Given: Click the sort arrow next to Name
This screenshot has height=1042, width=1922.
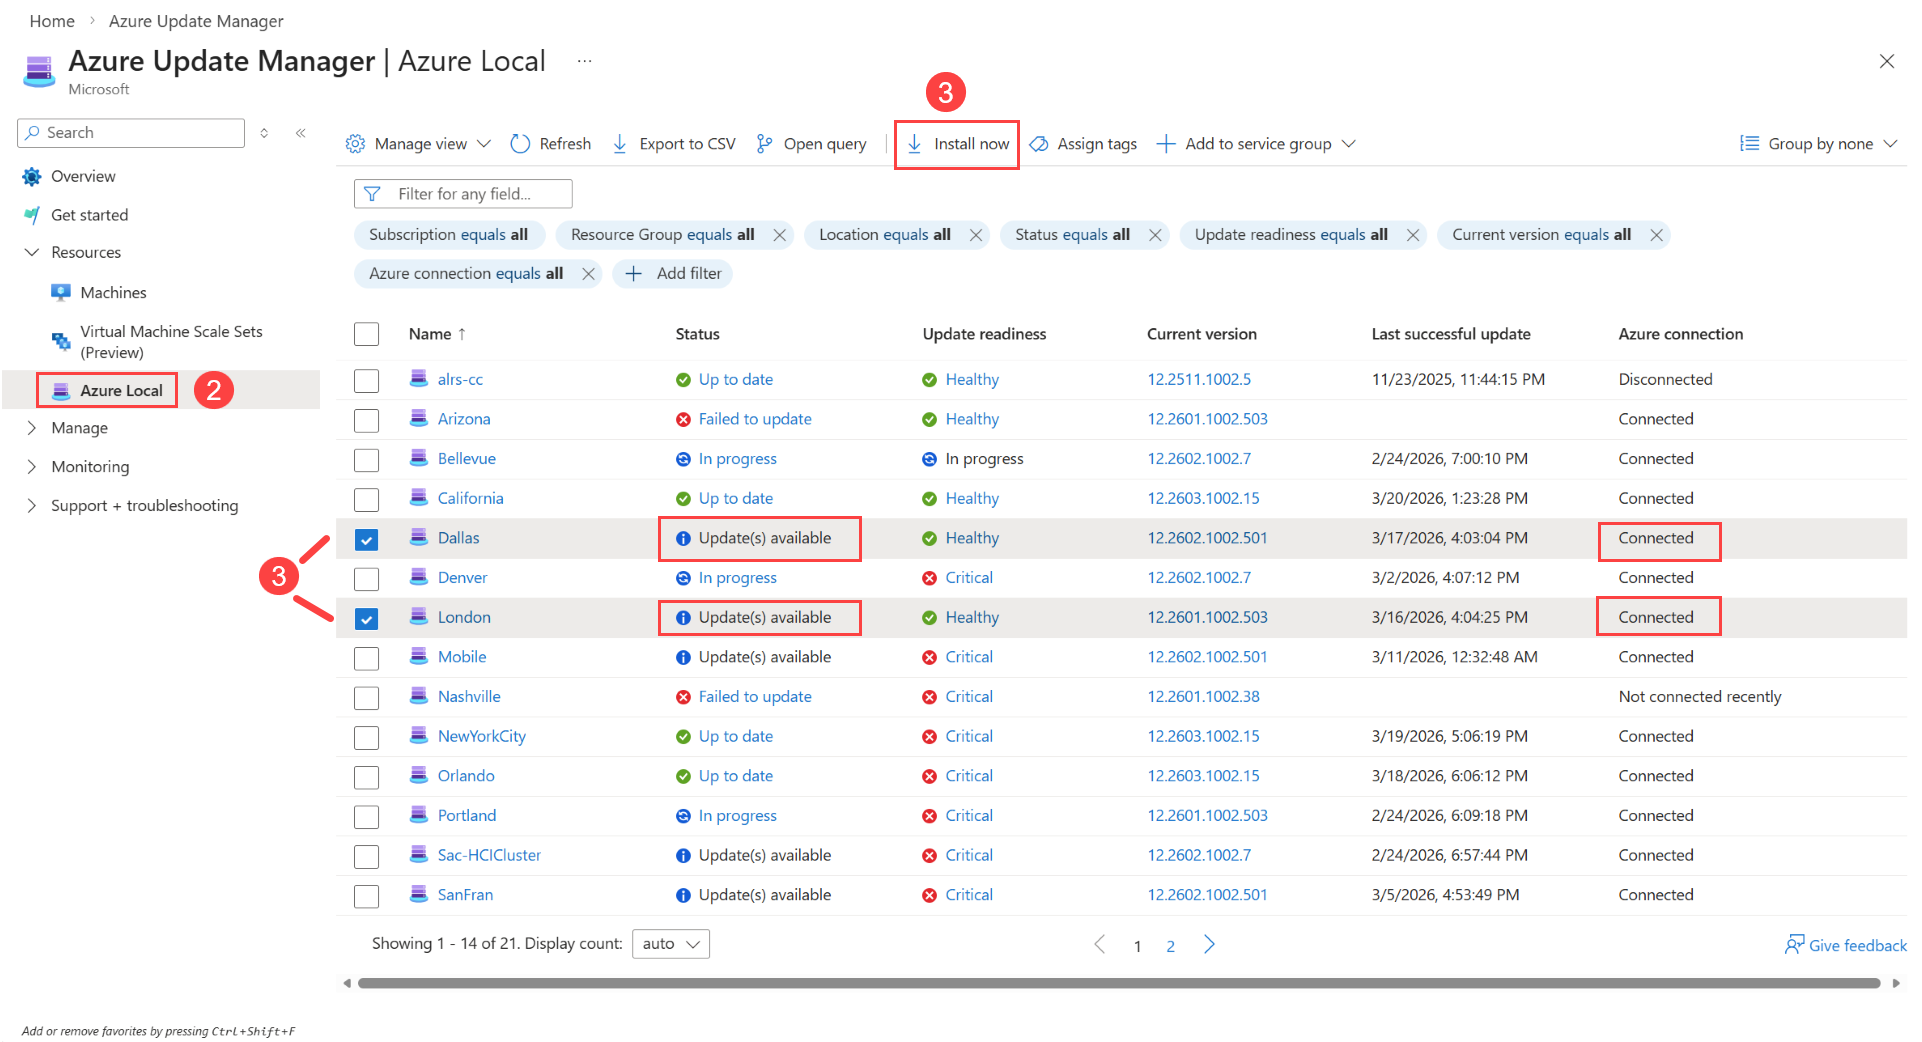Looking at the screenshot, I should (462, 334).
